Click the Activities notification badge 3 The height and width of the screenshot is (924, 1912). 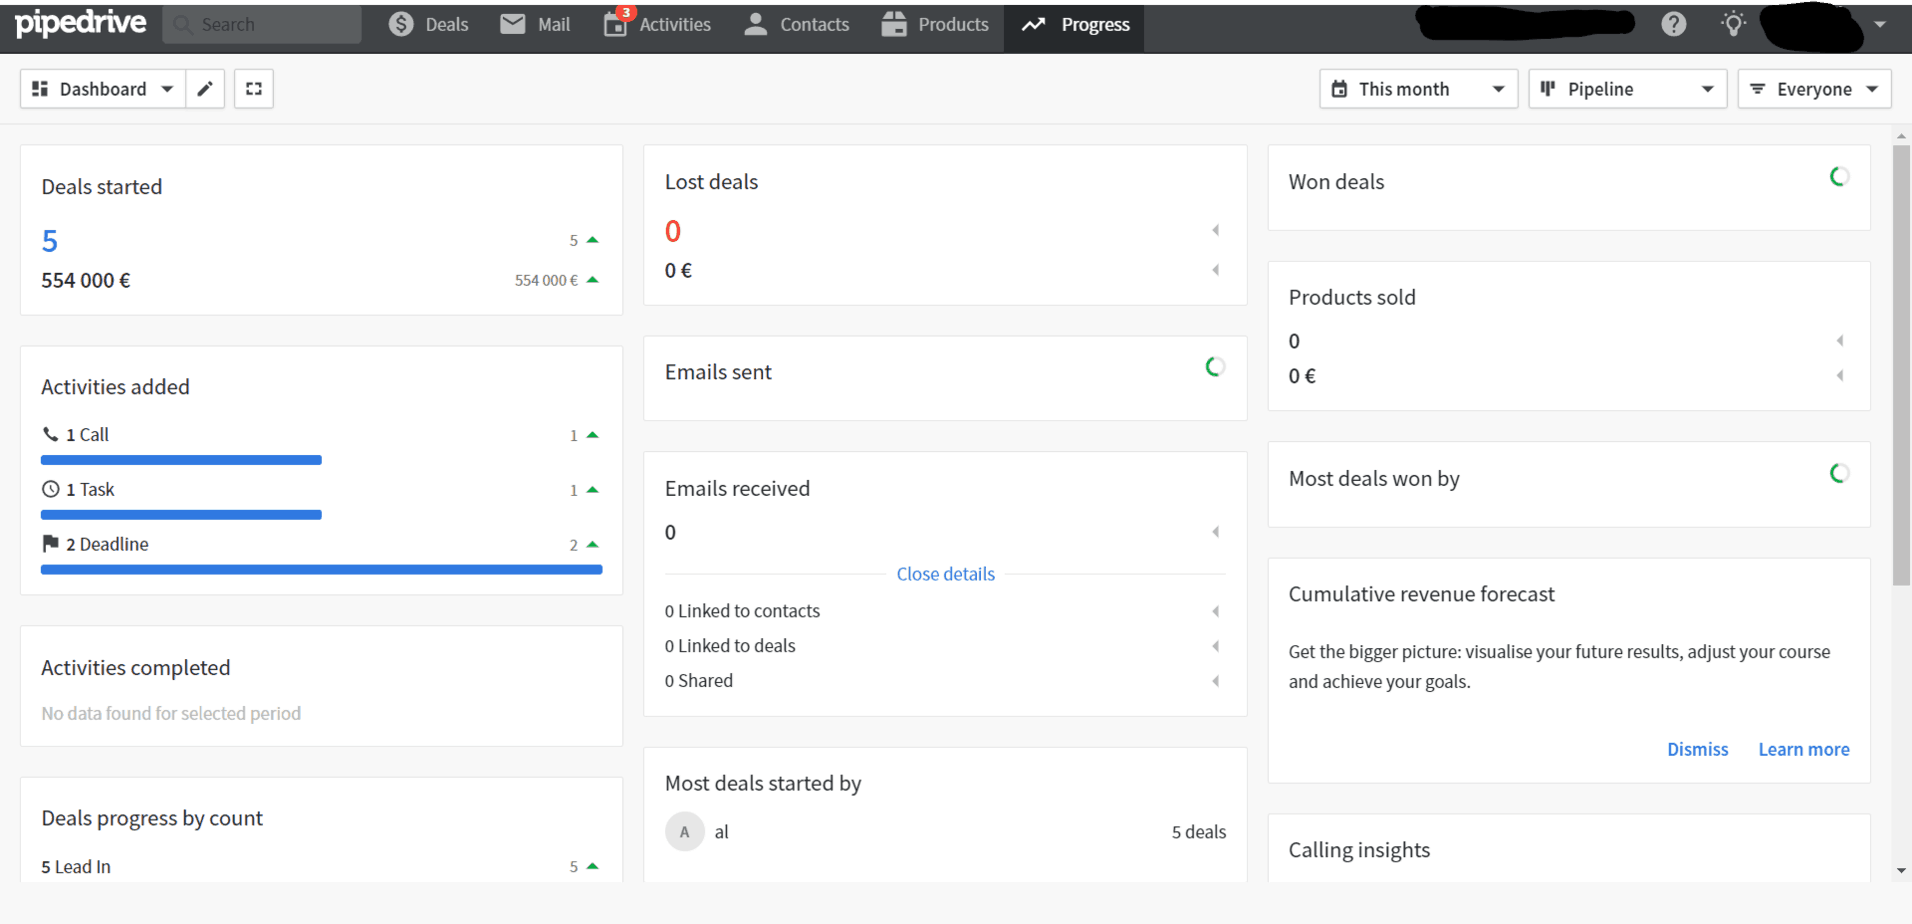[626, 12]
